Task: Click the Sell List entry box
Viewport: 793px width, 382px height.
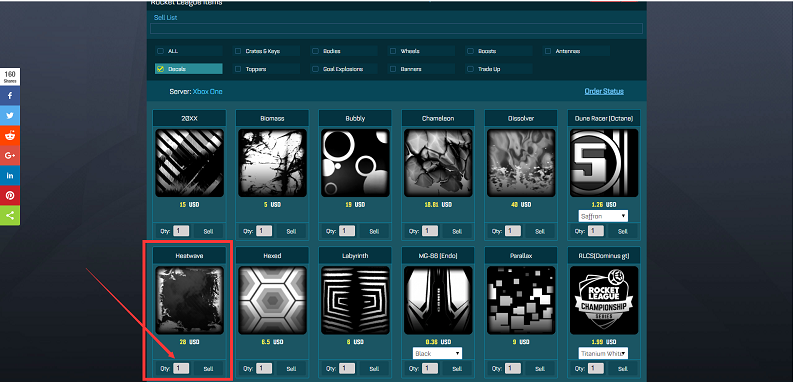Action: pyautogui.click(x=396, y=28)
